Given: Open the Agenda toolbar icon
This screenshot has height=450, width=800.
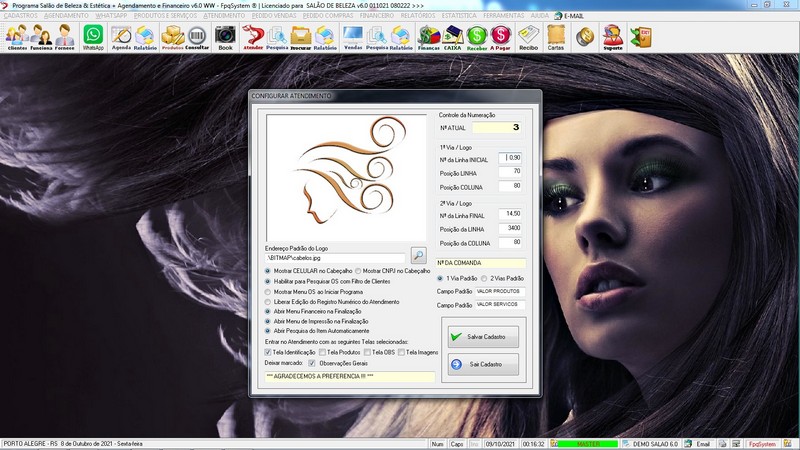Looking at the screenshot, I should [x=121, y=37].
